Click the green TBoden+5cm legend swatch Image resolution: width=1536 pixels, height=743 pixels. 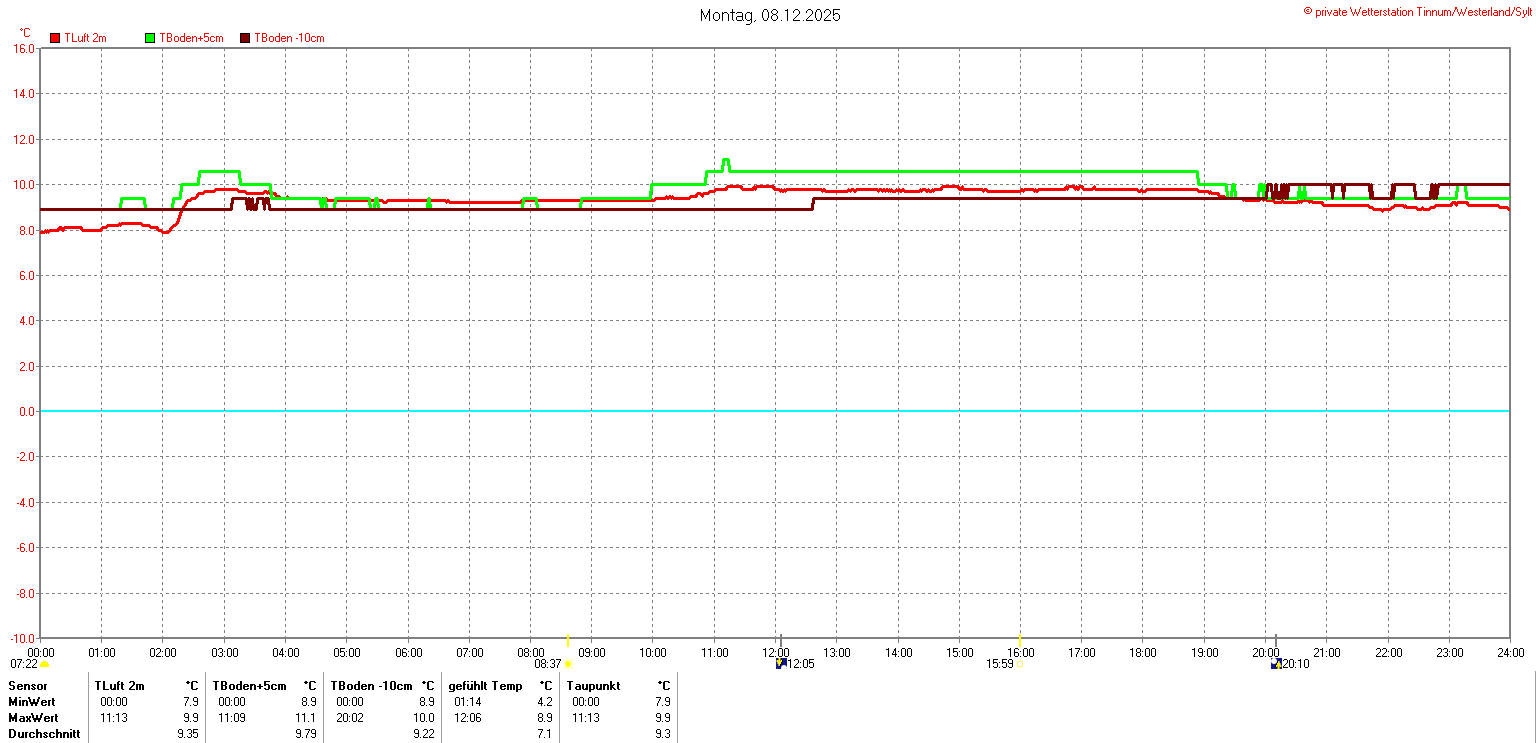point(150,38)
